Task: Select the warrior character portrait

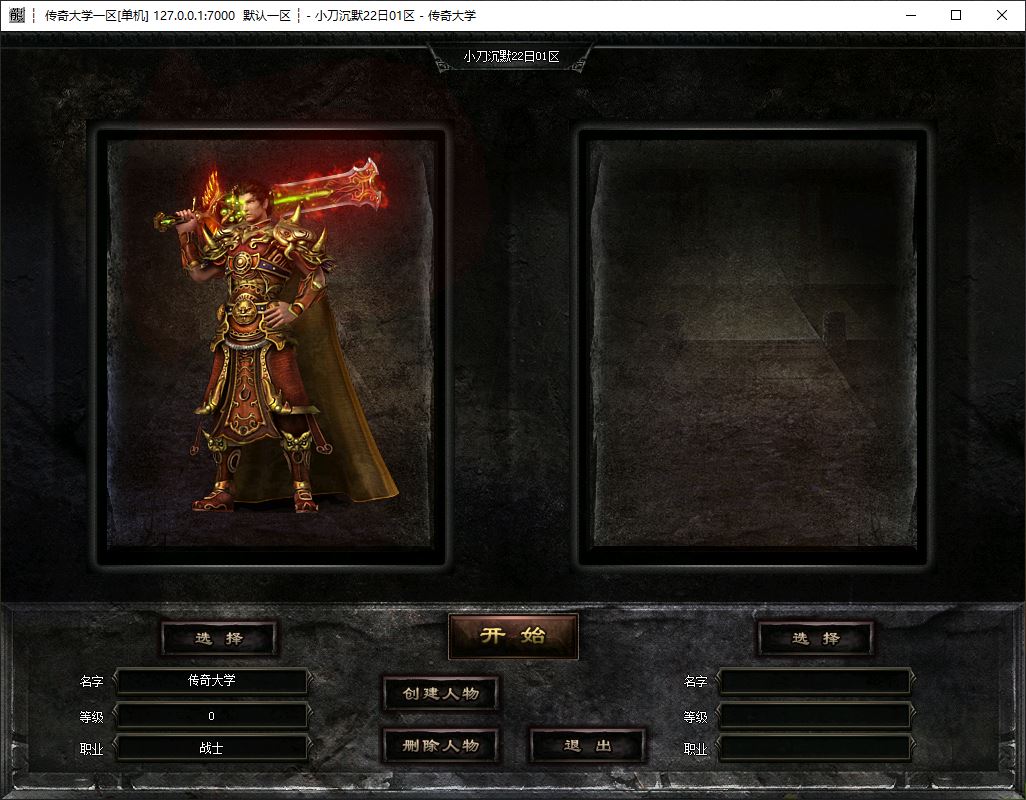Action: coord(271,347)
